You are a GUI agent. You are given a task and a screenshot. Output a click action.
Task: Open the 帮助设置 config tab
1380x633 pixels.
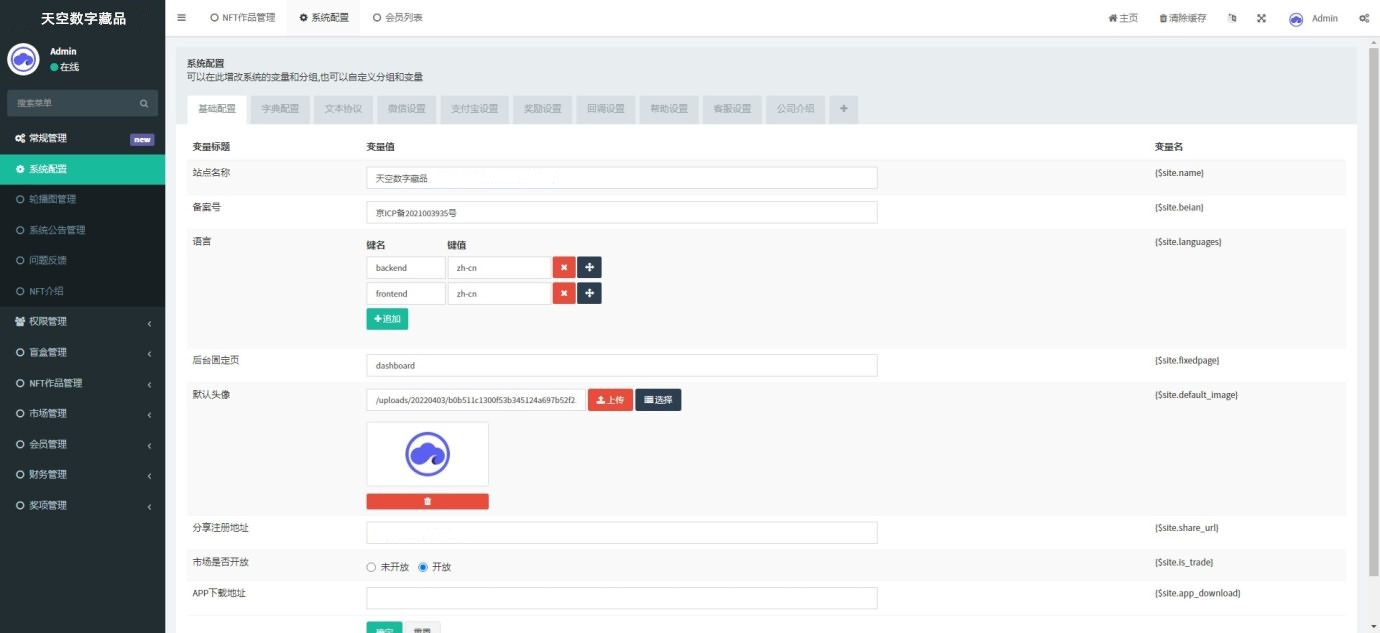point(669,109)
